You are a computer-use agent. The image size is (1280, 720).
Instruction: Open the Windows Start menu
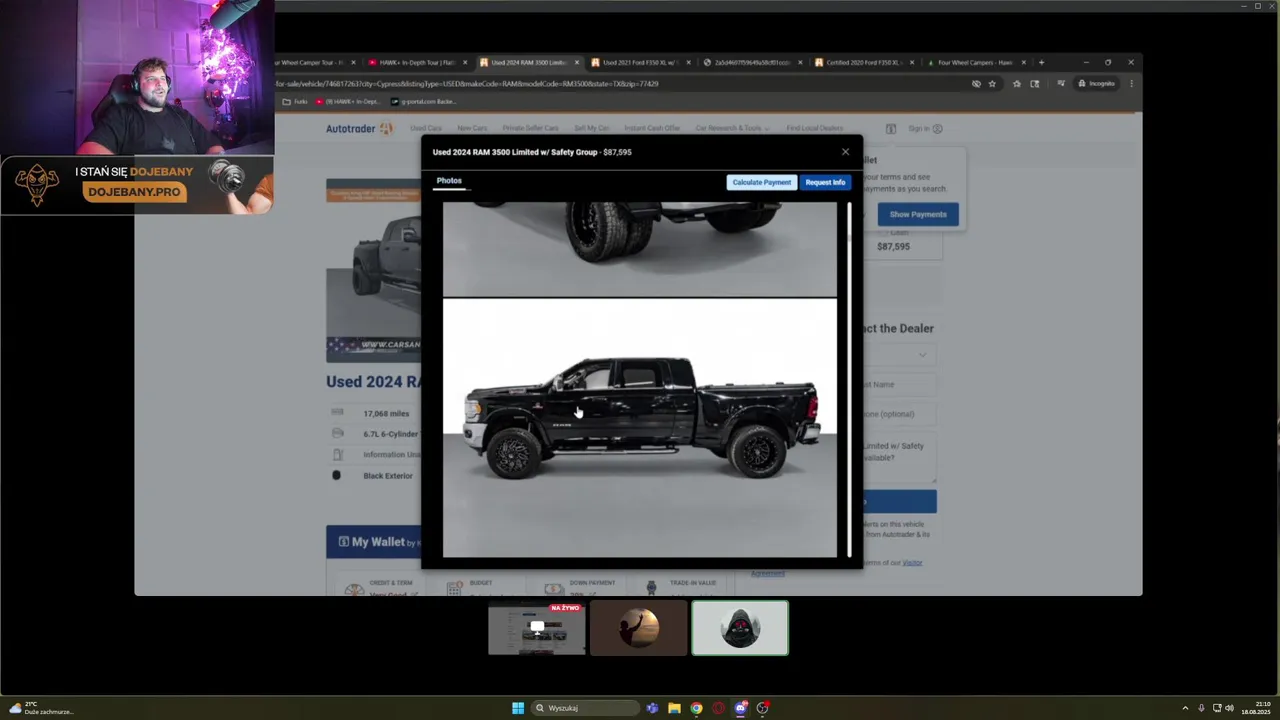coord(518,708)
